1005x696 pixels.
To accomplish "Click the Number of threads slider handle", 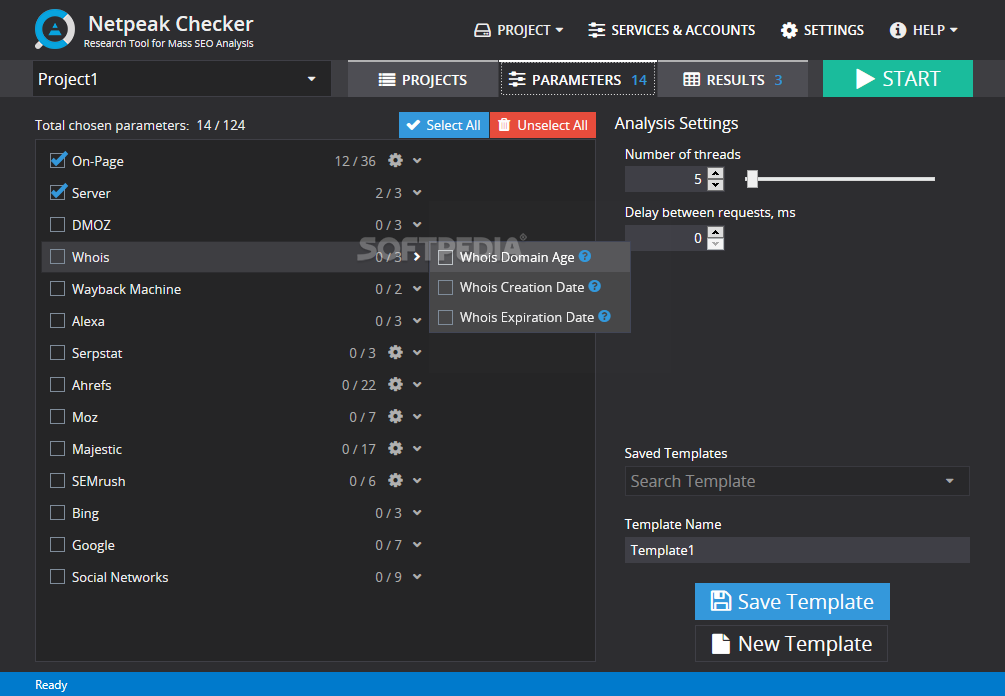I will click(752, 179).
